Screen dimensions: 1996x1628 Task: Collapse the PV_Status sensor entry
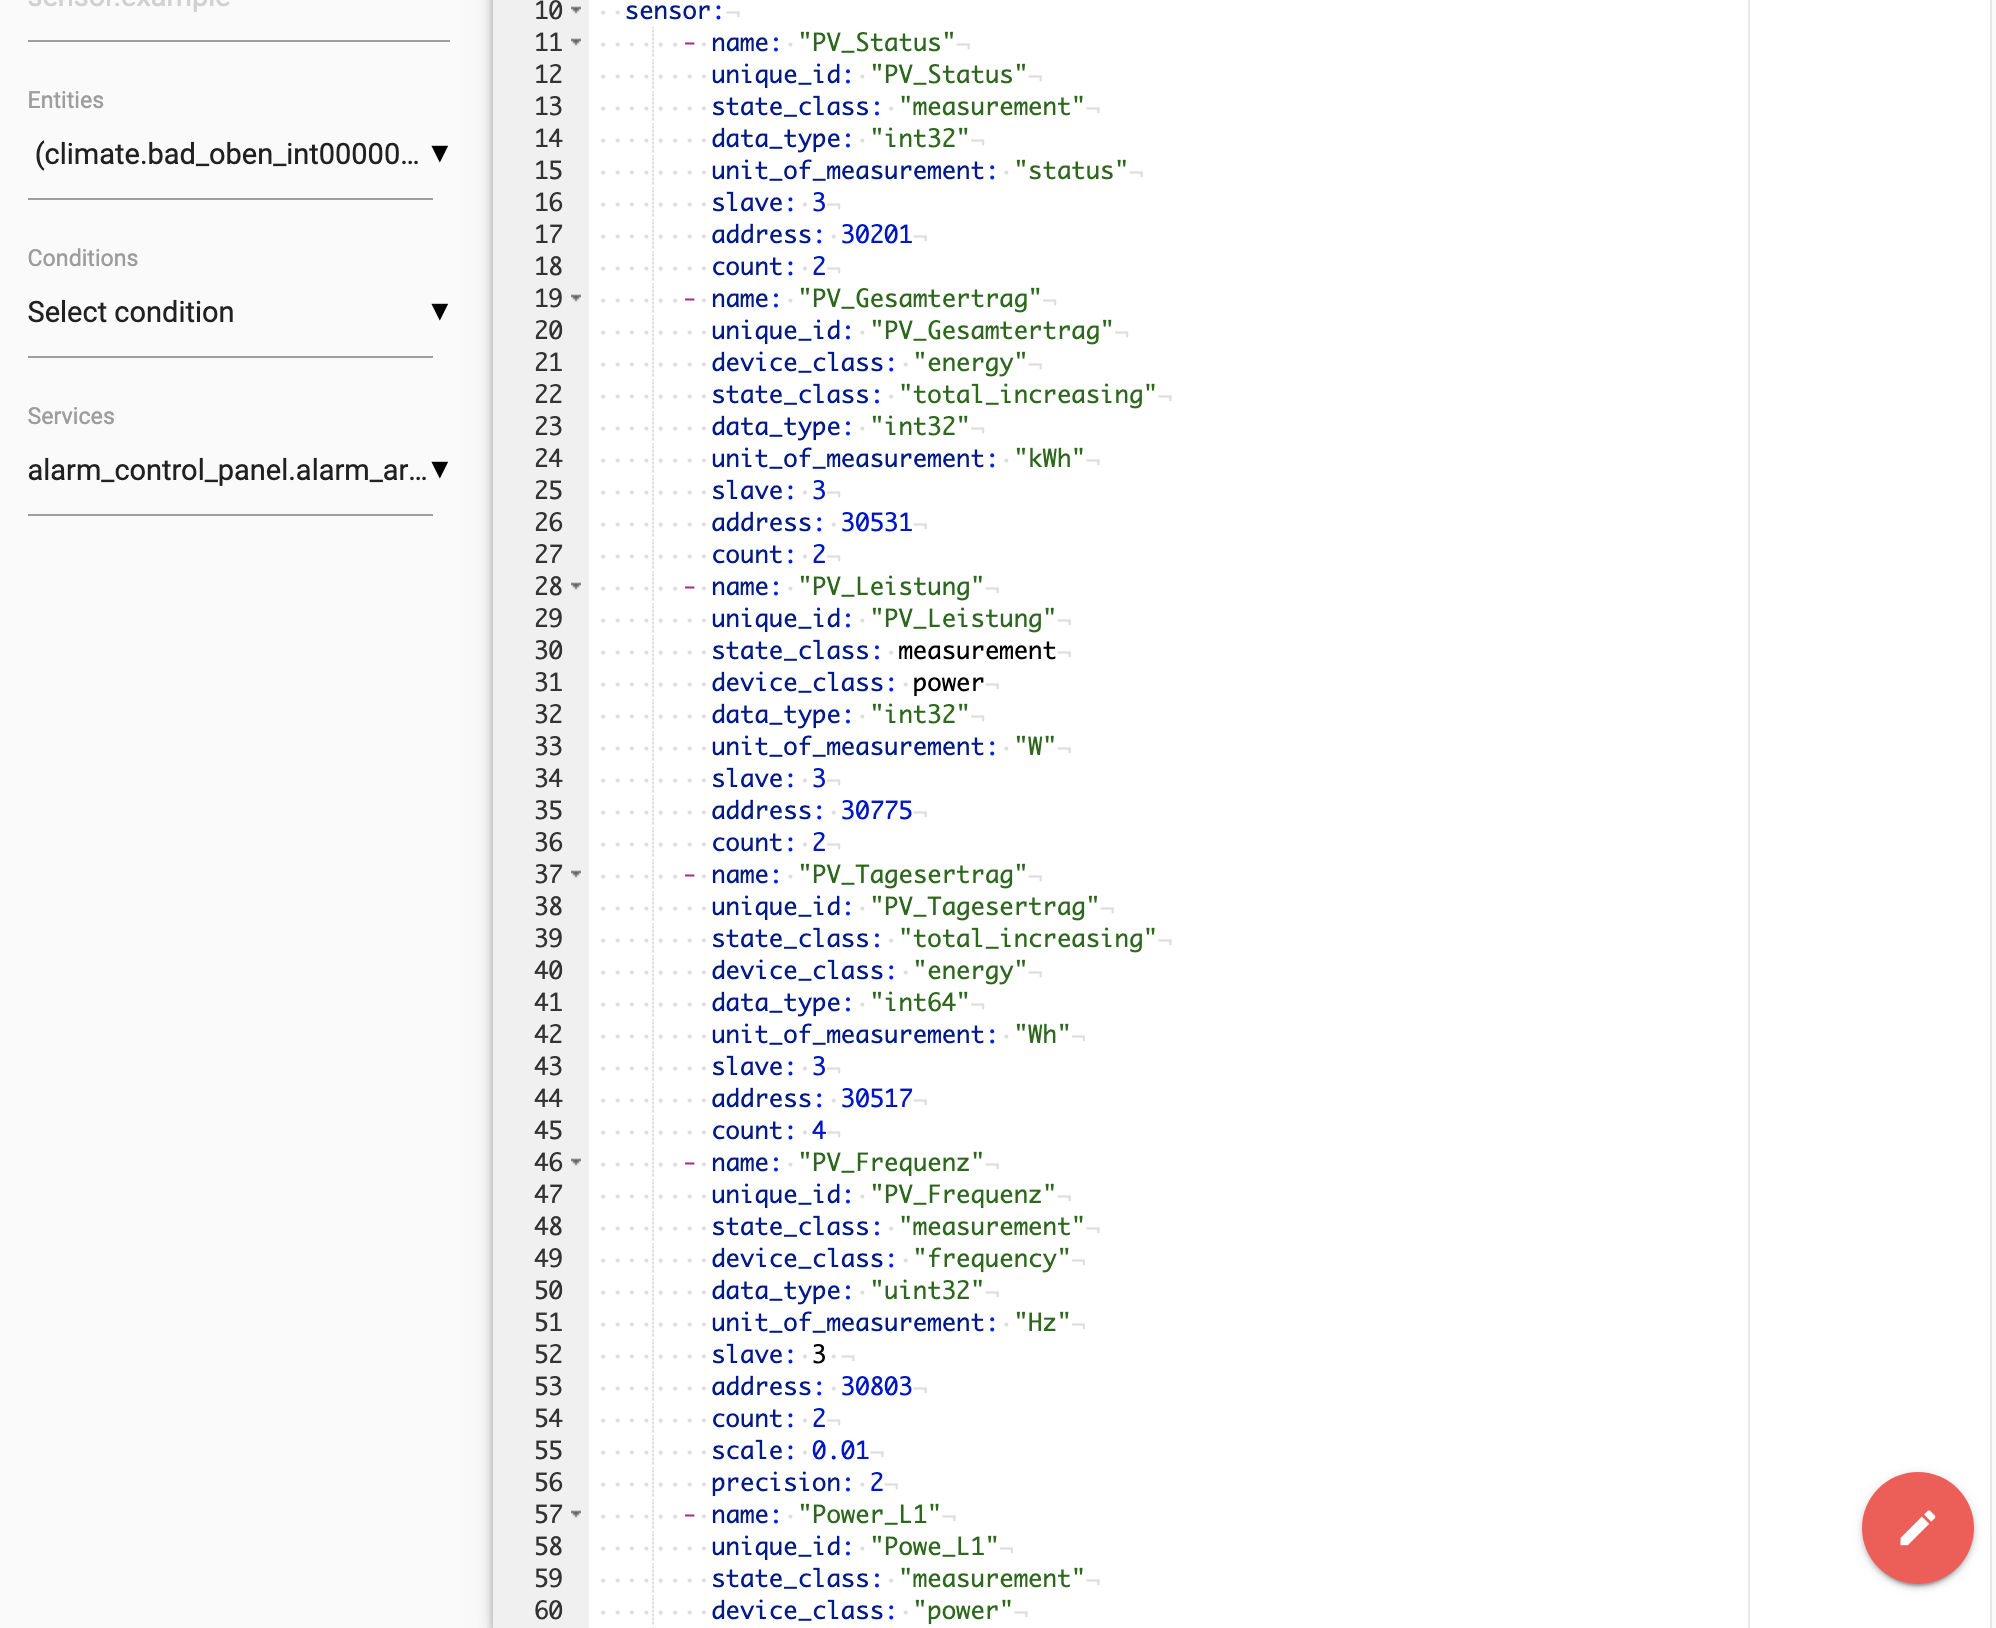click(x=575, y=43)
